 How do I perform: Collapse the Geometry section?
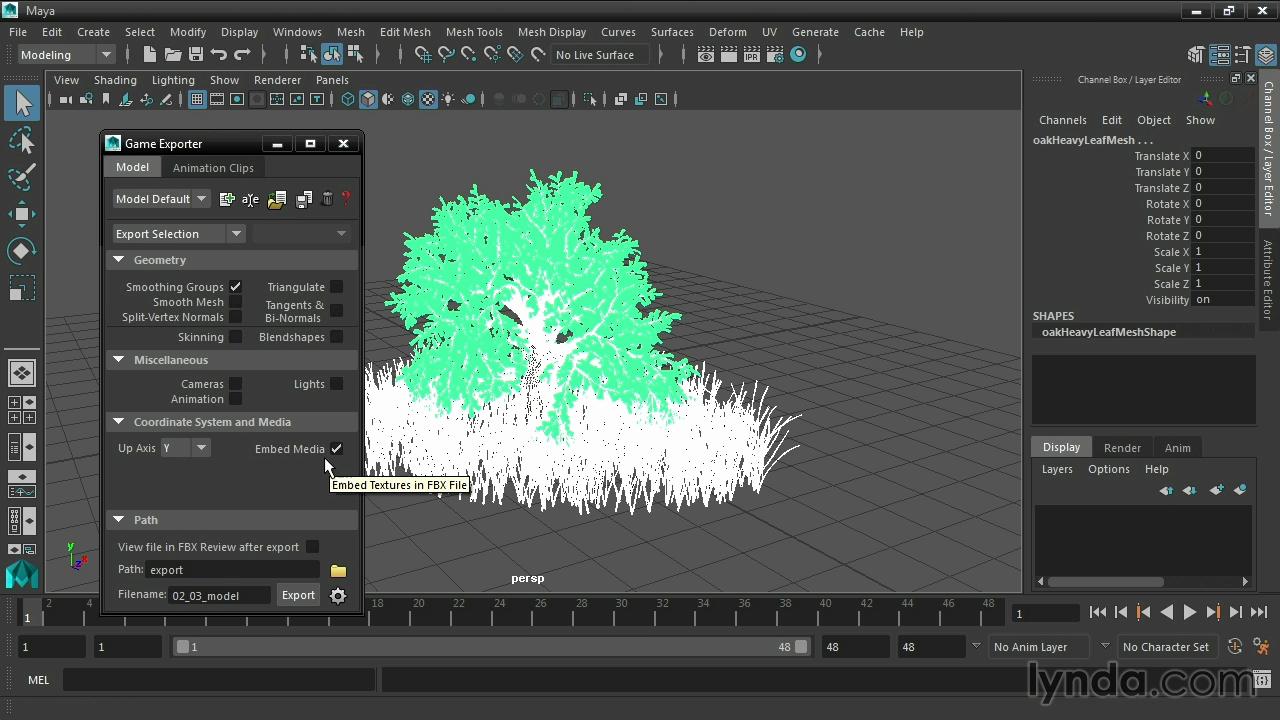point(119,260)
